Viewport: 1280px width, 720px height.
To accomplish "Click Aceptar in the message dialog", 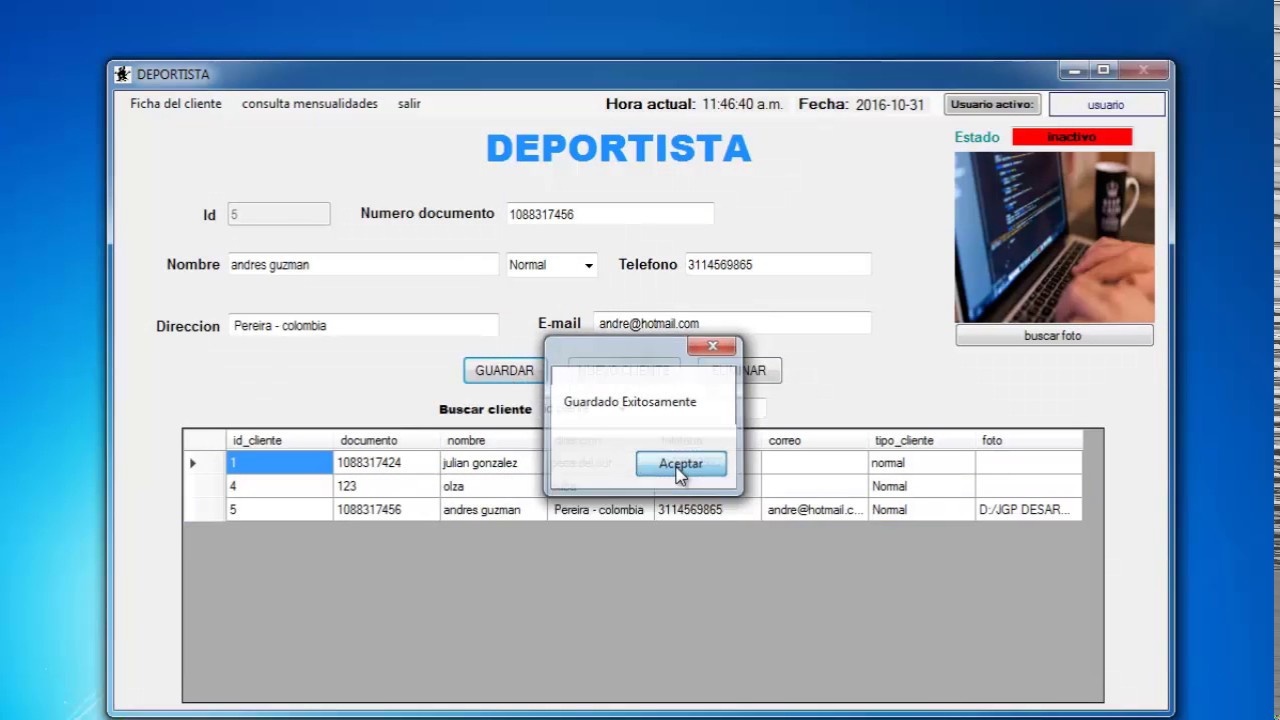I will click(x=681, y=464).
